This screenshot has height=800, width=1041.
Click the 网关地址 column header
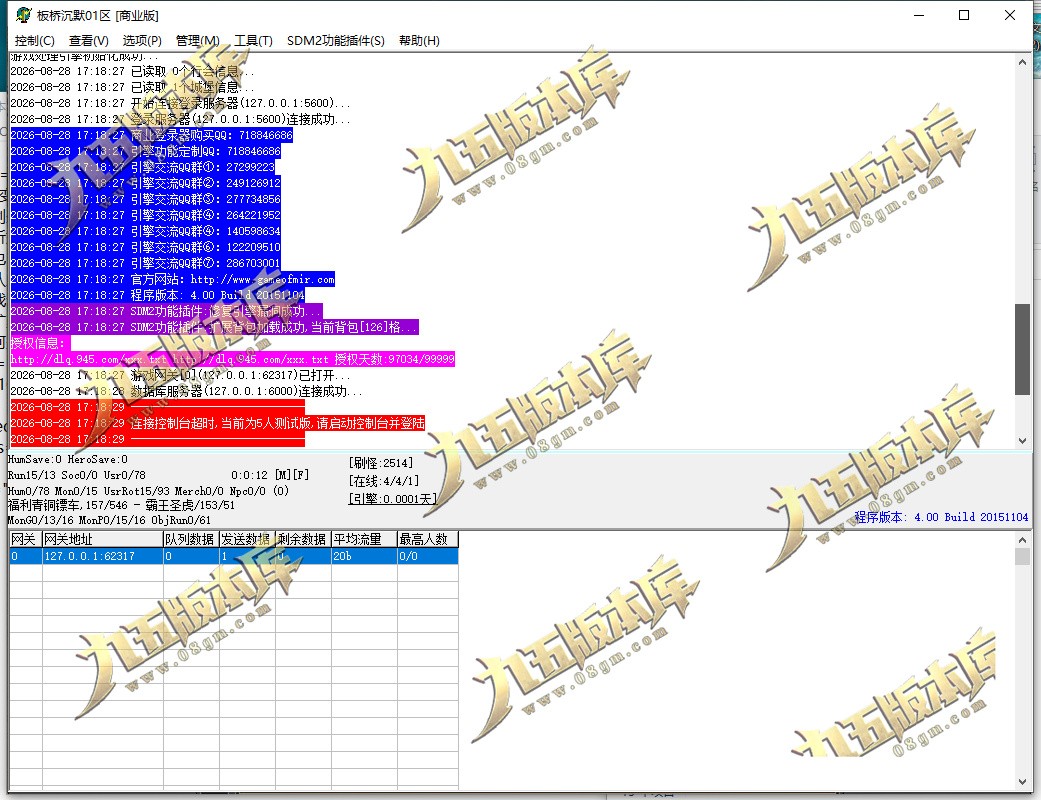[x=102, y=539]
